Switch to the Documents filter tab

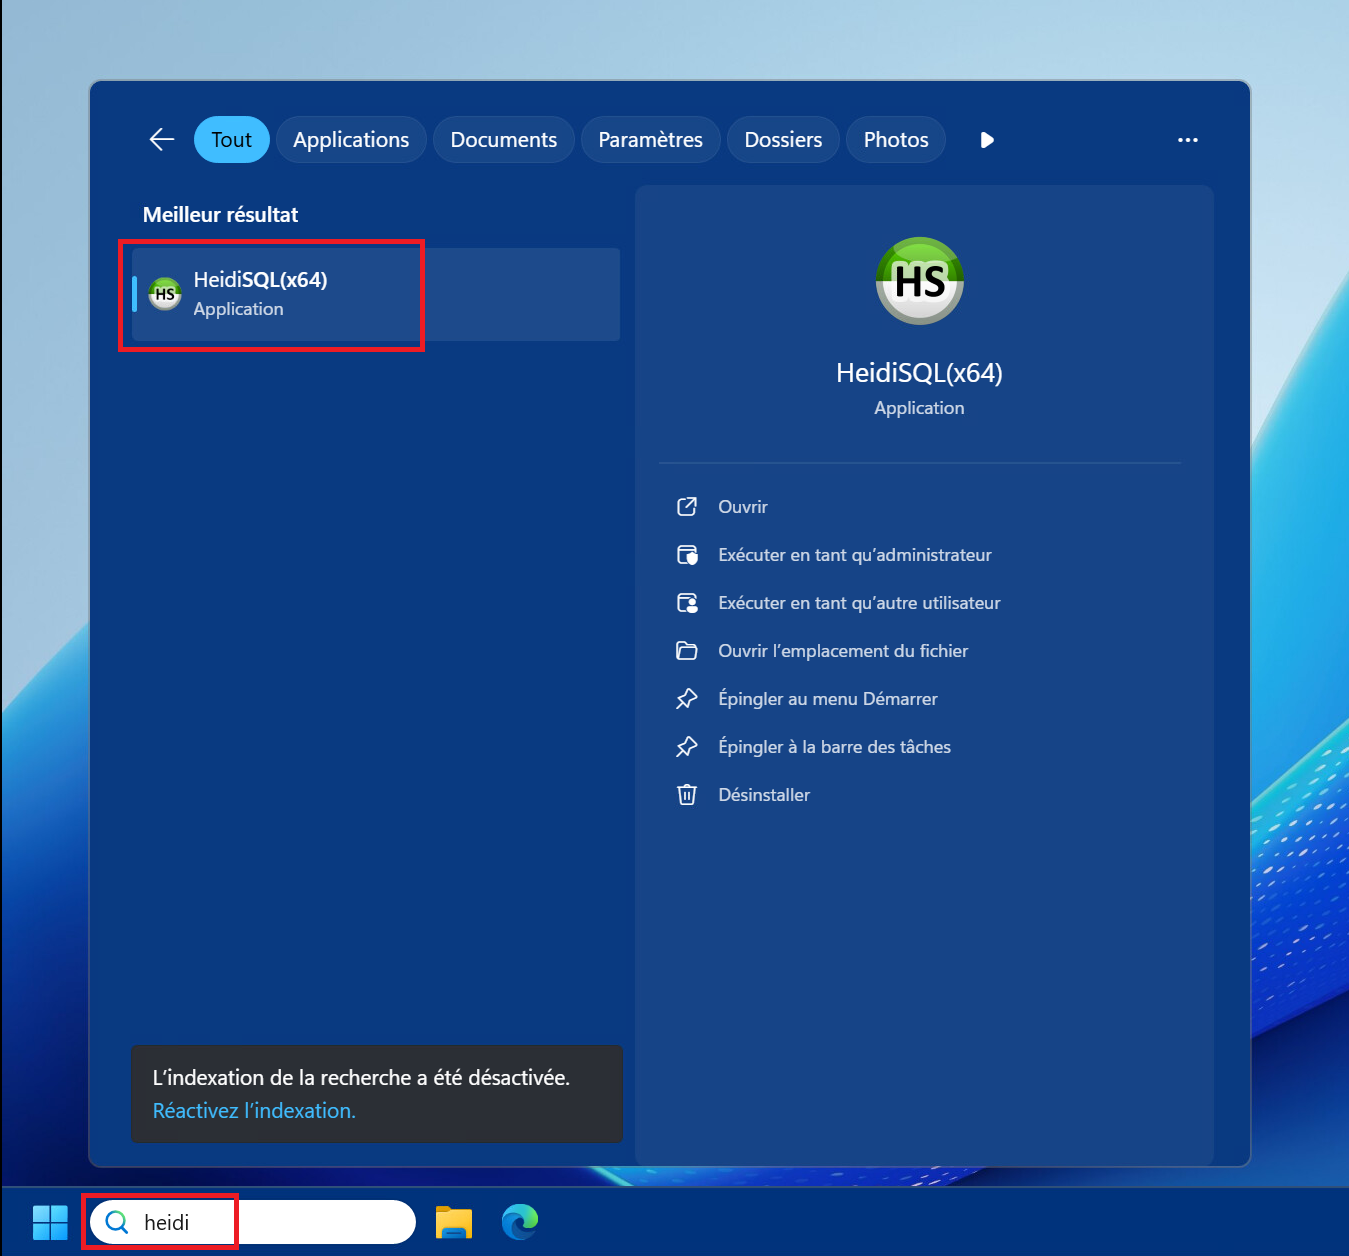pyautogui.click(x=503, y=140)
